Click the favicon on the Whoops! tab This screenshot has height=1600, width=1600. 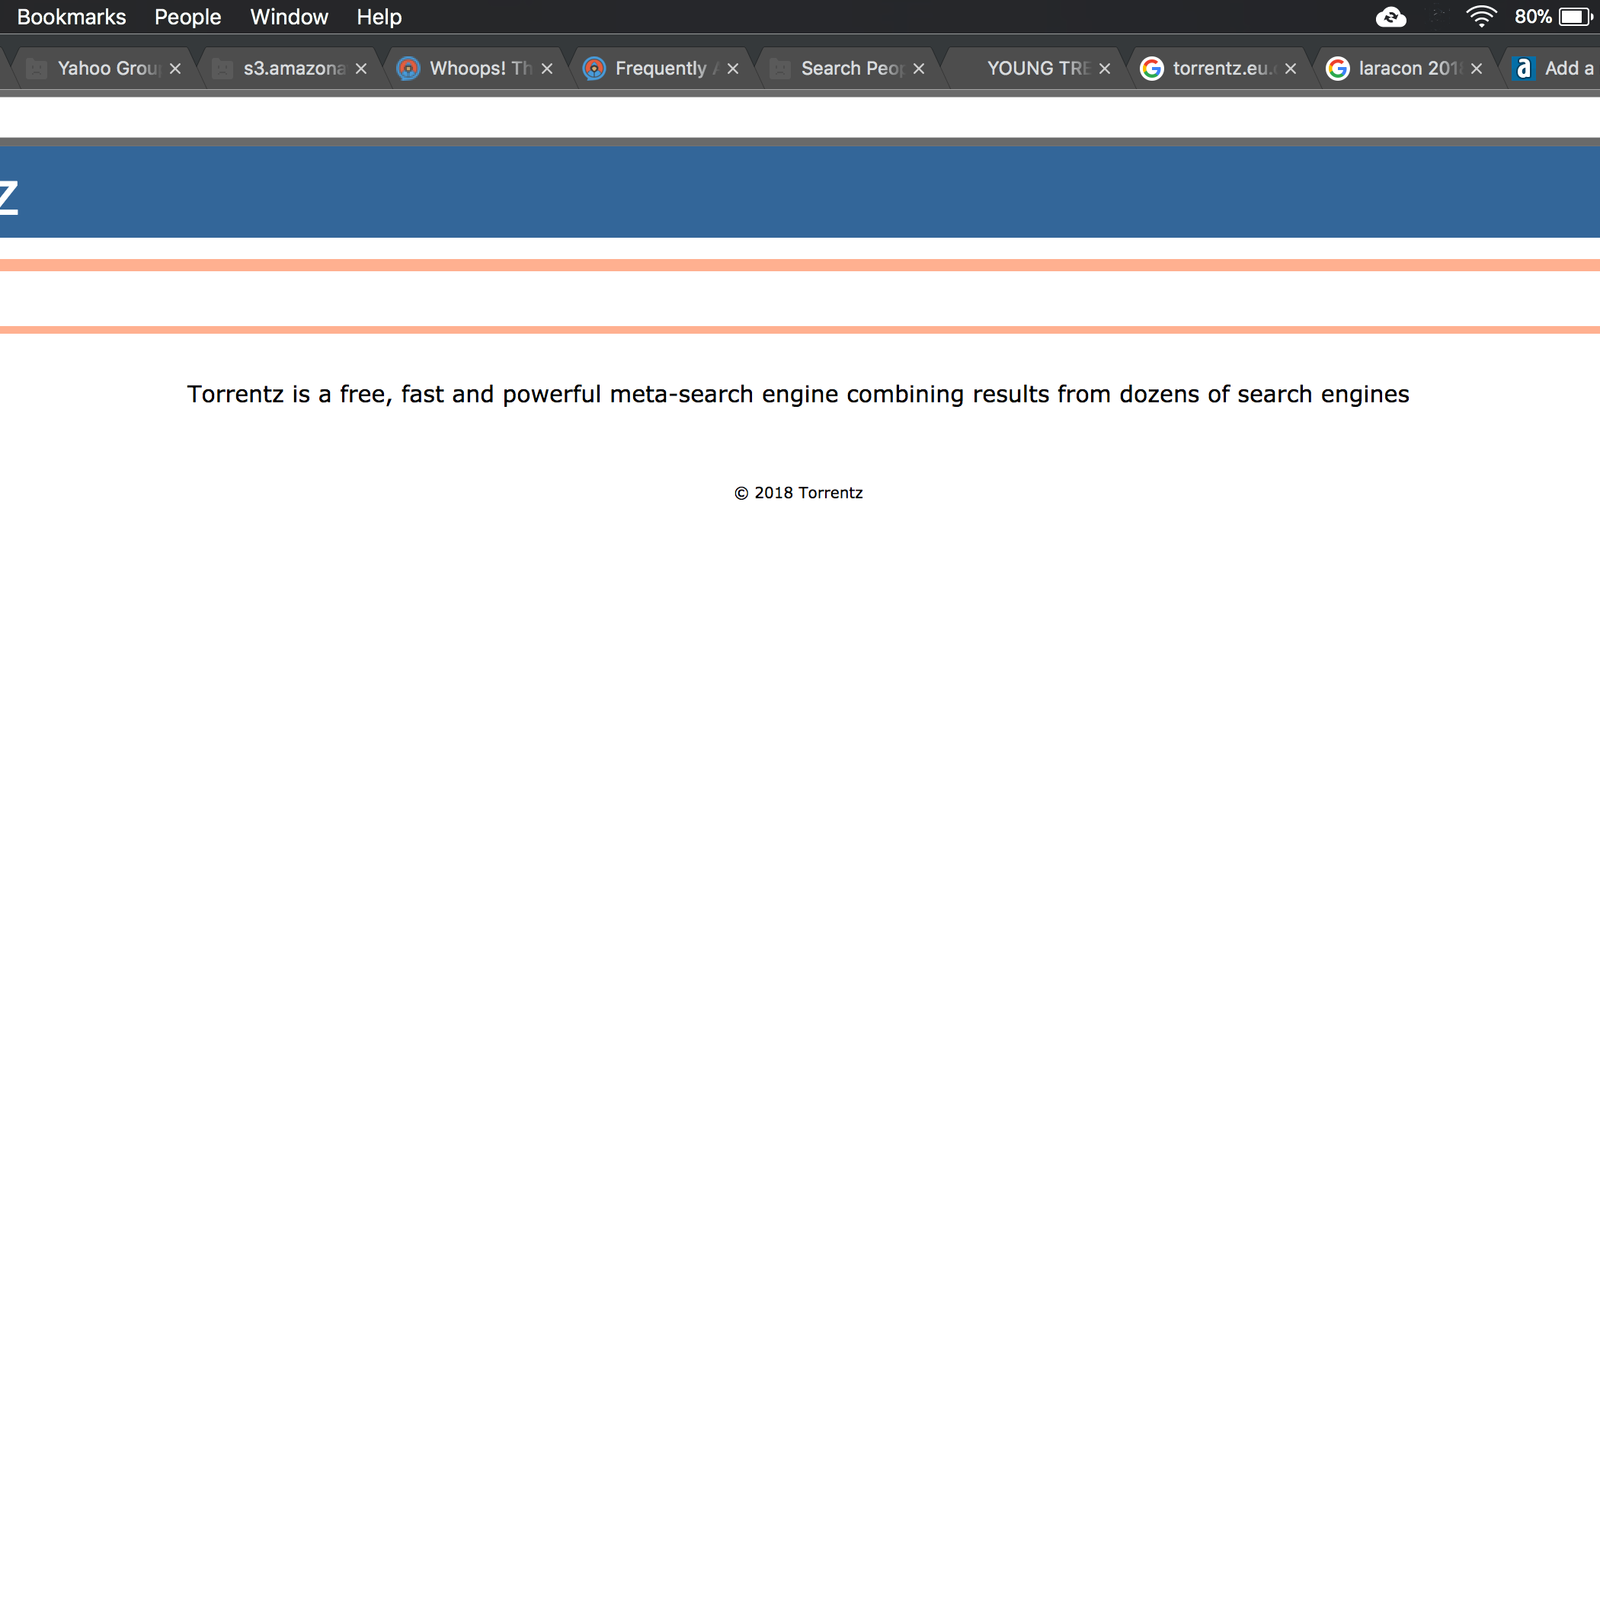coord(408,68)
